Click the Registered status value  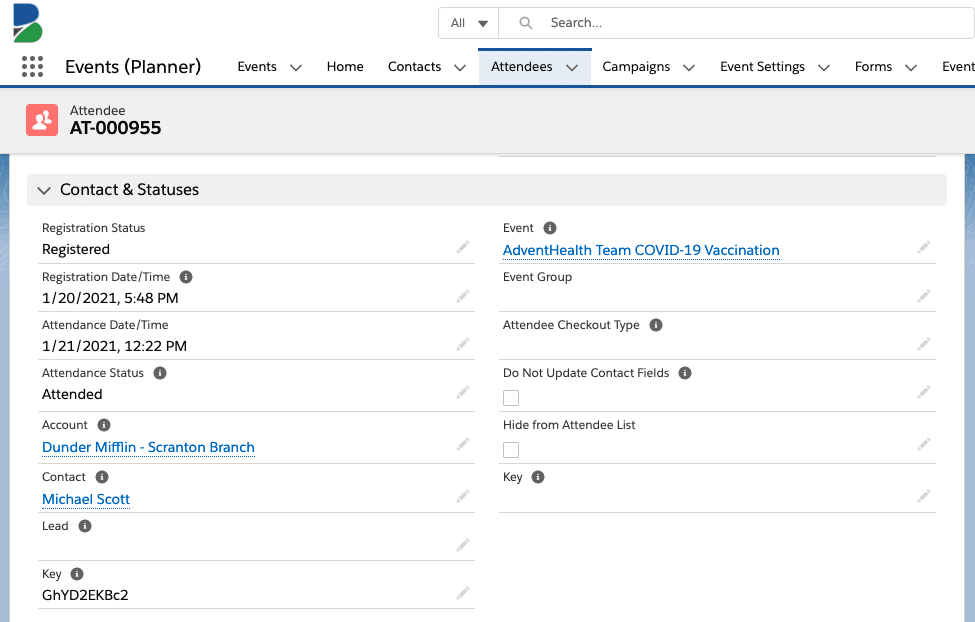[x=76, y=249]
